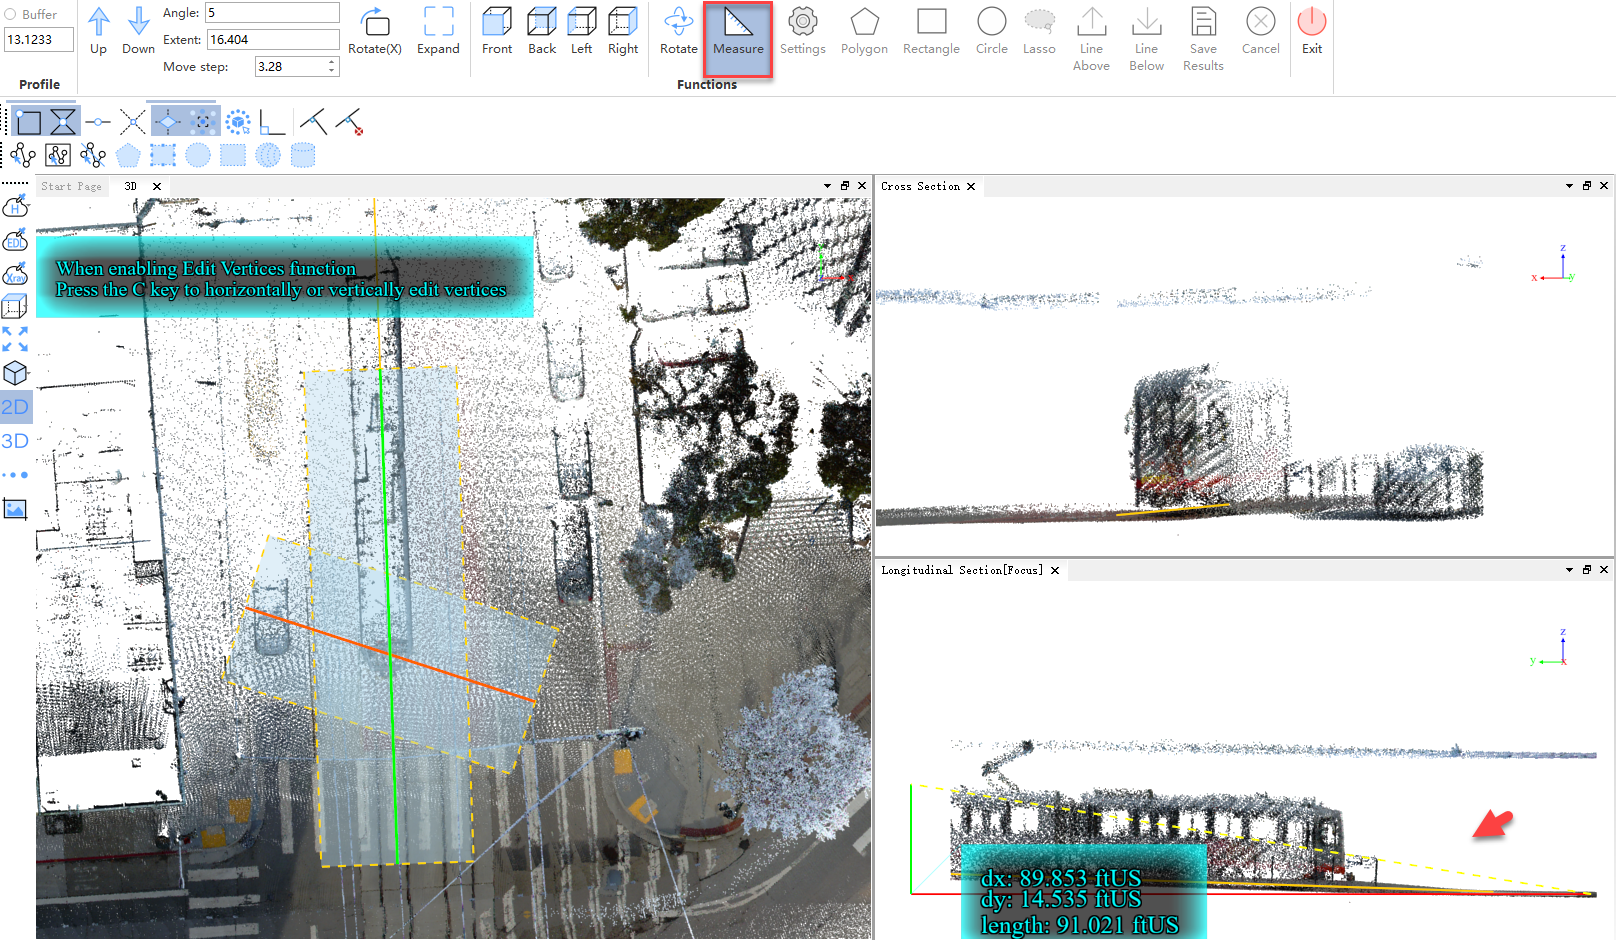Toggle 3D view mode in sidebar
This screenshot has width=1616, height=940.
15,441
